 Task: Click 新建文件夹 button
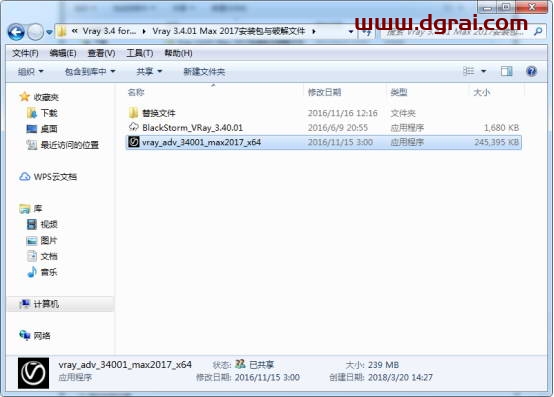click(x=204, y=72)
